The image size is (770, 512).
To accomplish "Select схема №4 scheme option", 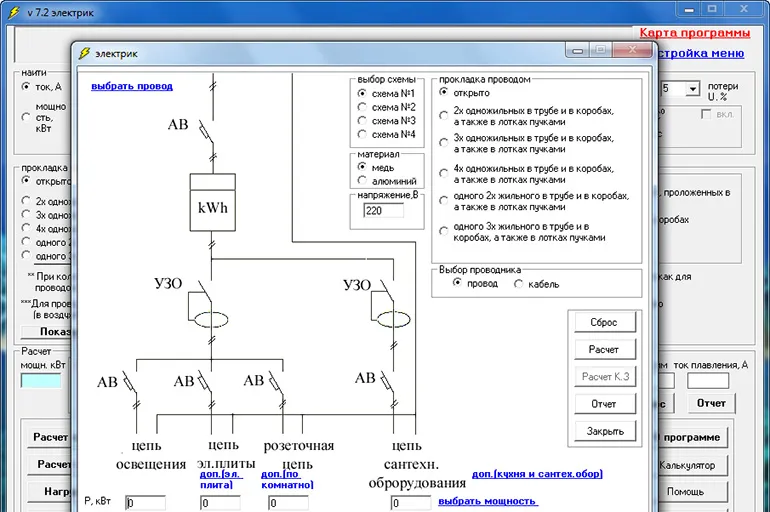I will (x=362, y=134).
